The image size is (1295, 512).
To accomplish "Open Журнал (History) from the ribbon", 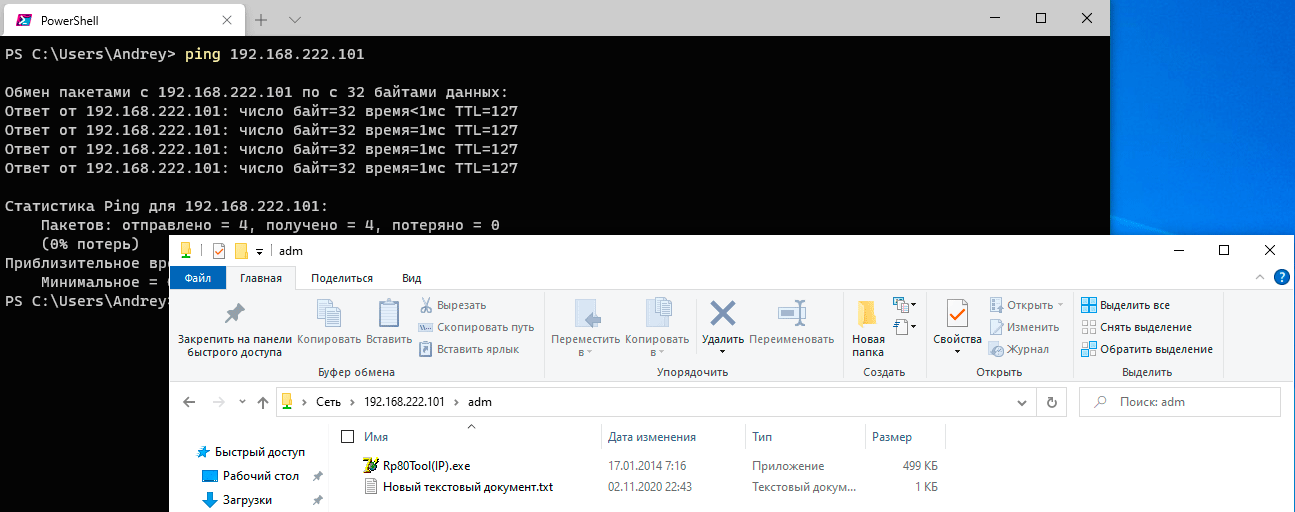I will tap(1018, 349).
